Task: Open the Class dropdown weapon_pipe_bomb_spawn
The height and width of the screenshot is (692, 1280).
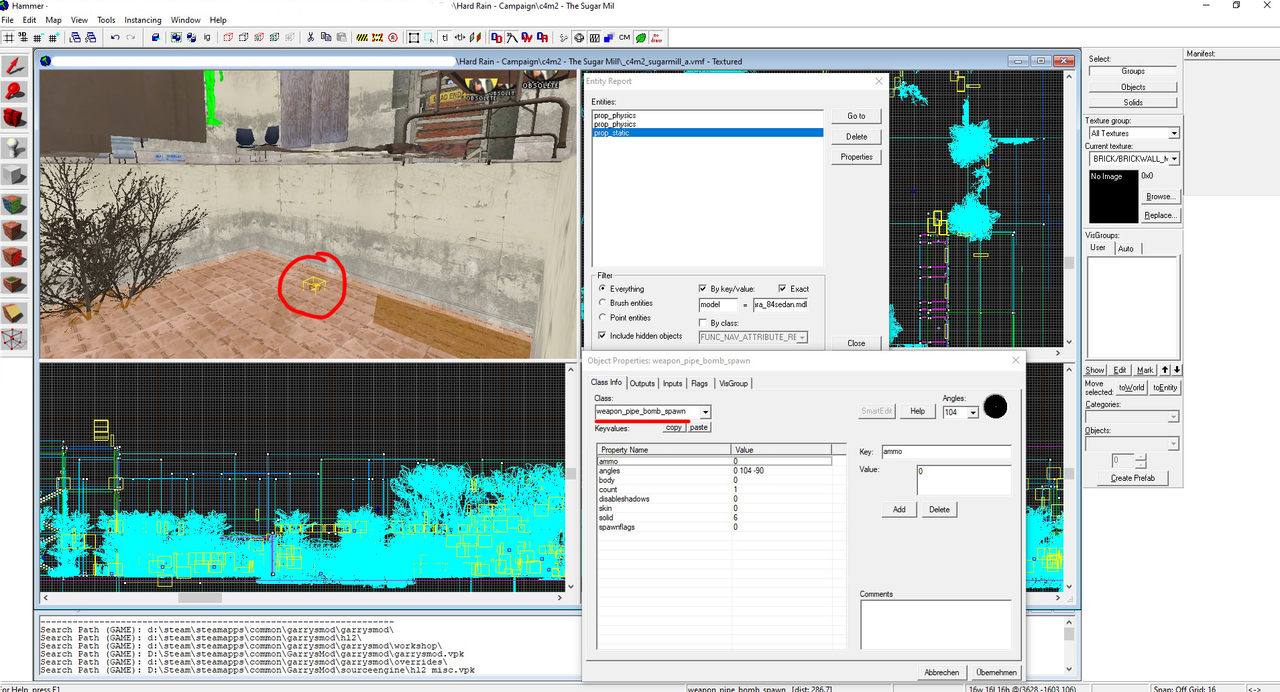Action: tap(705, 412)
